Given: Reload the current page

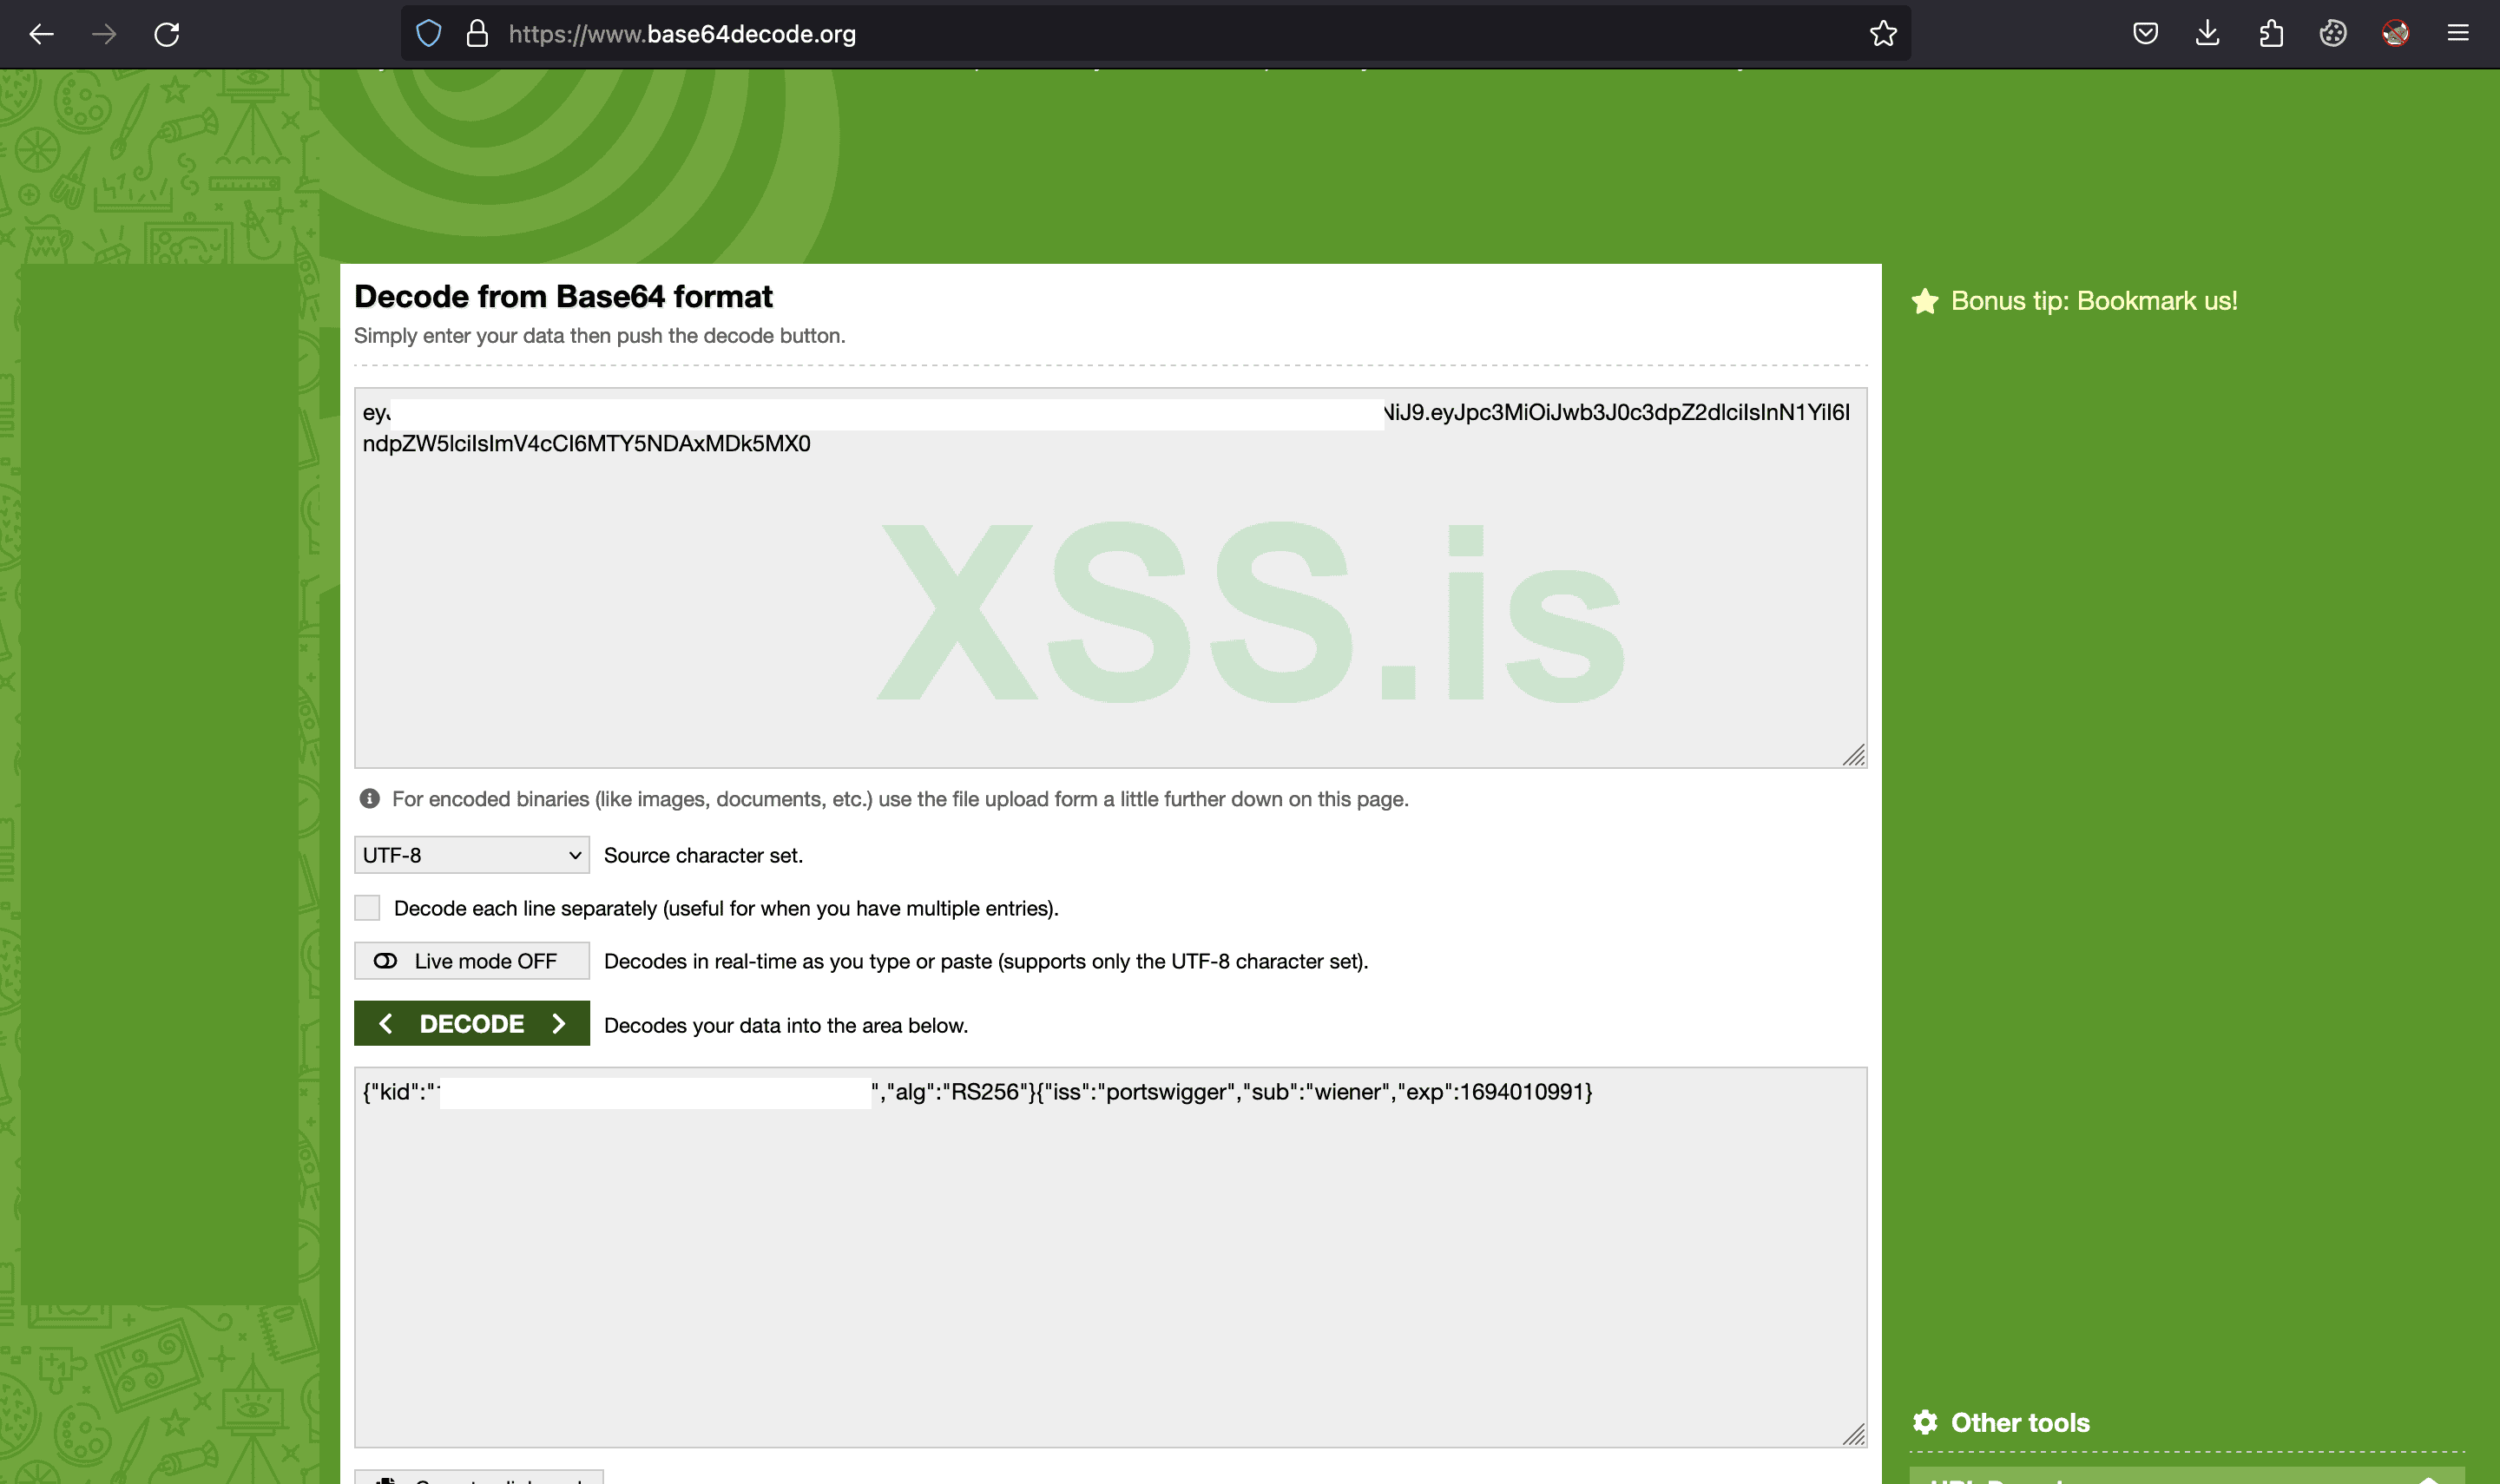Looking at the screenshot, I should [167, 34].
